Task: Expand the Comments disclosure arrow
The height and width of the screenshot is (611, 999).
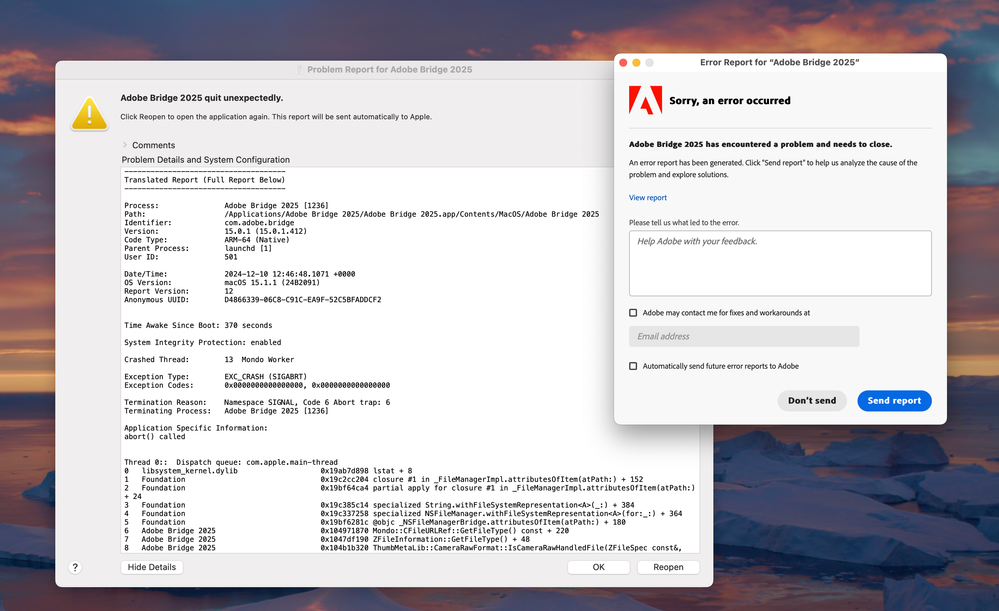Action: tap(125, 145)
